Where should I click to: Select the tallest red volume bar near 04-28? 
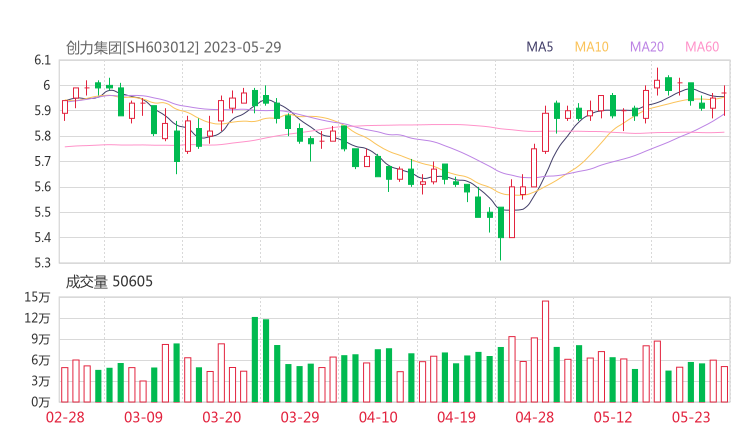[546, 351]
